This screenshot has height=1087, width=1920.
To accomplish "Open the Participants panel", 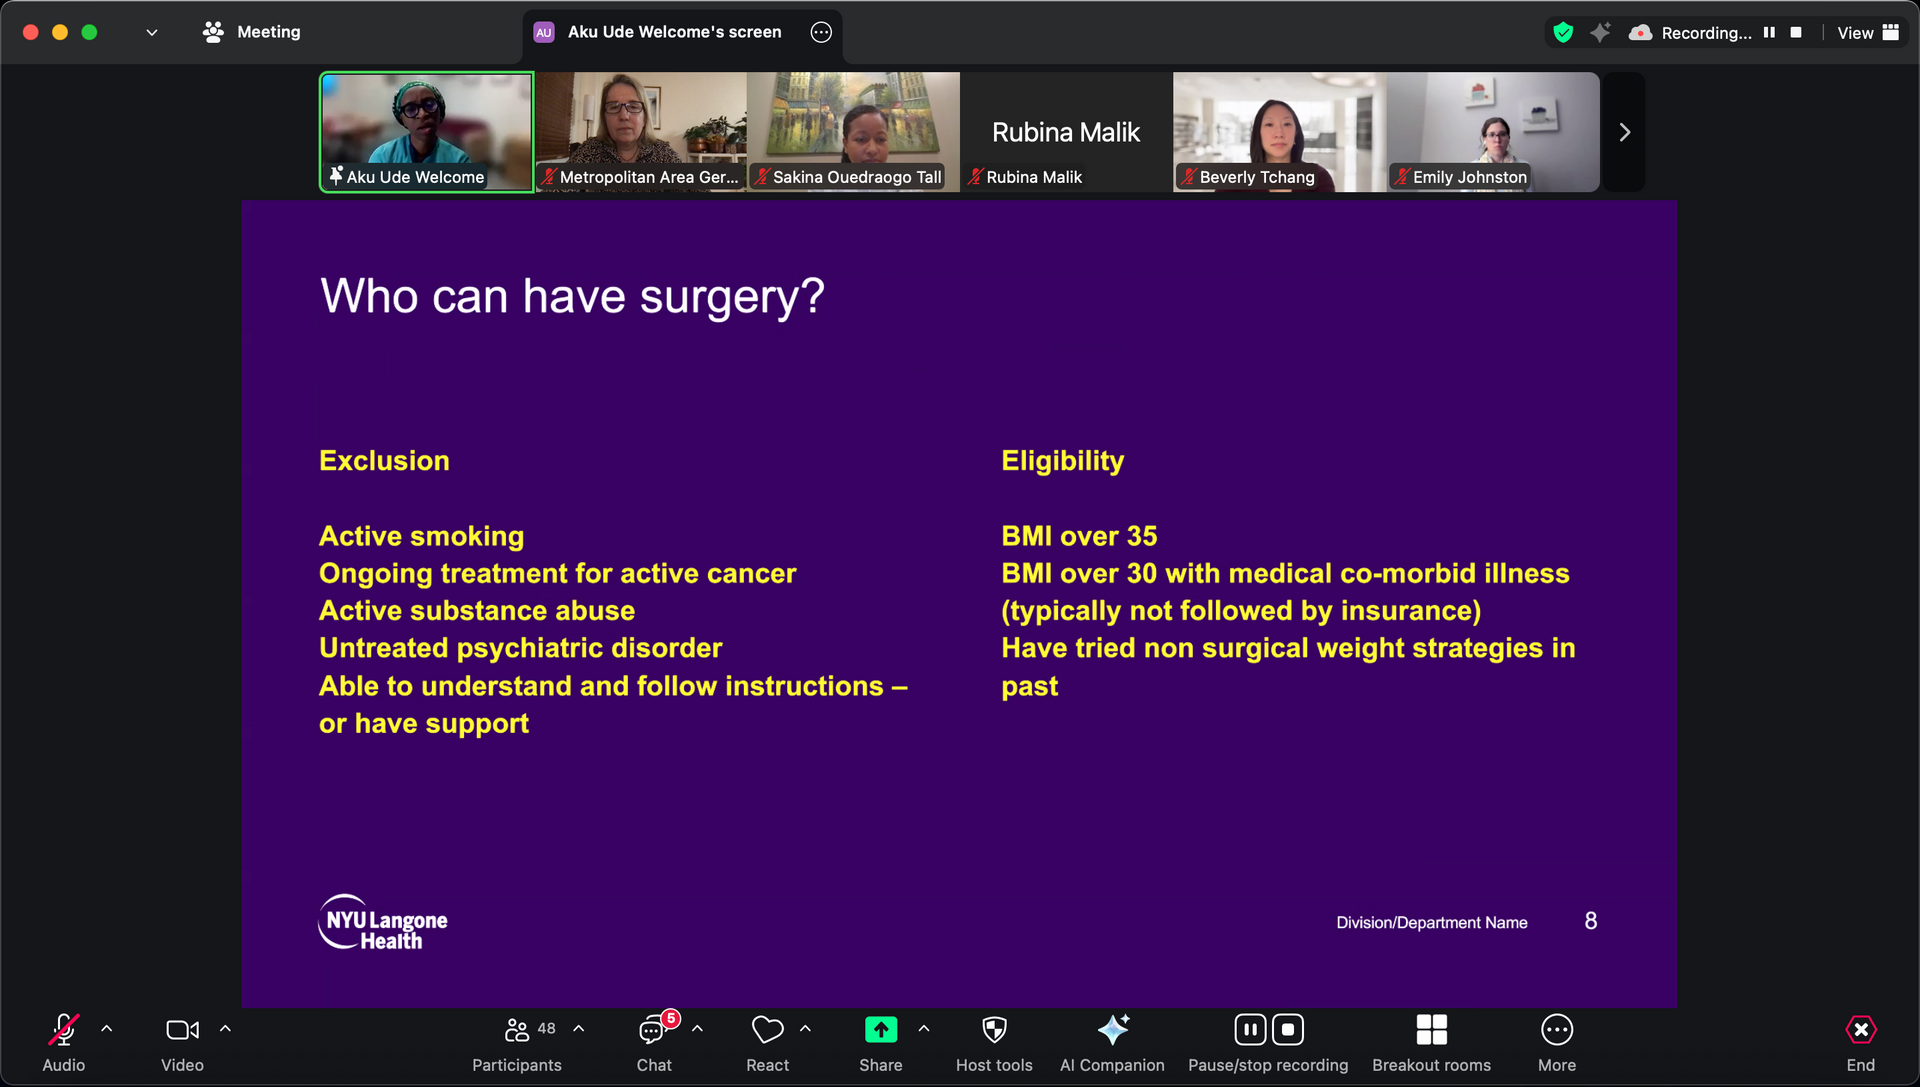I will pos(517,1043).
